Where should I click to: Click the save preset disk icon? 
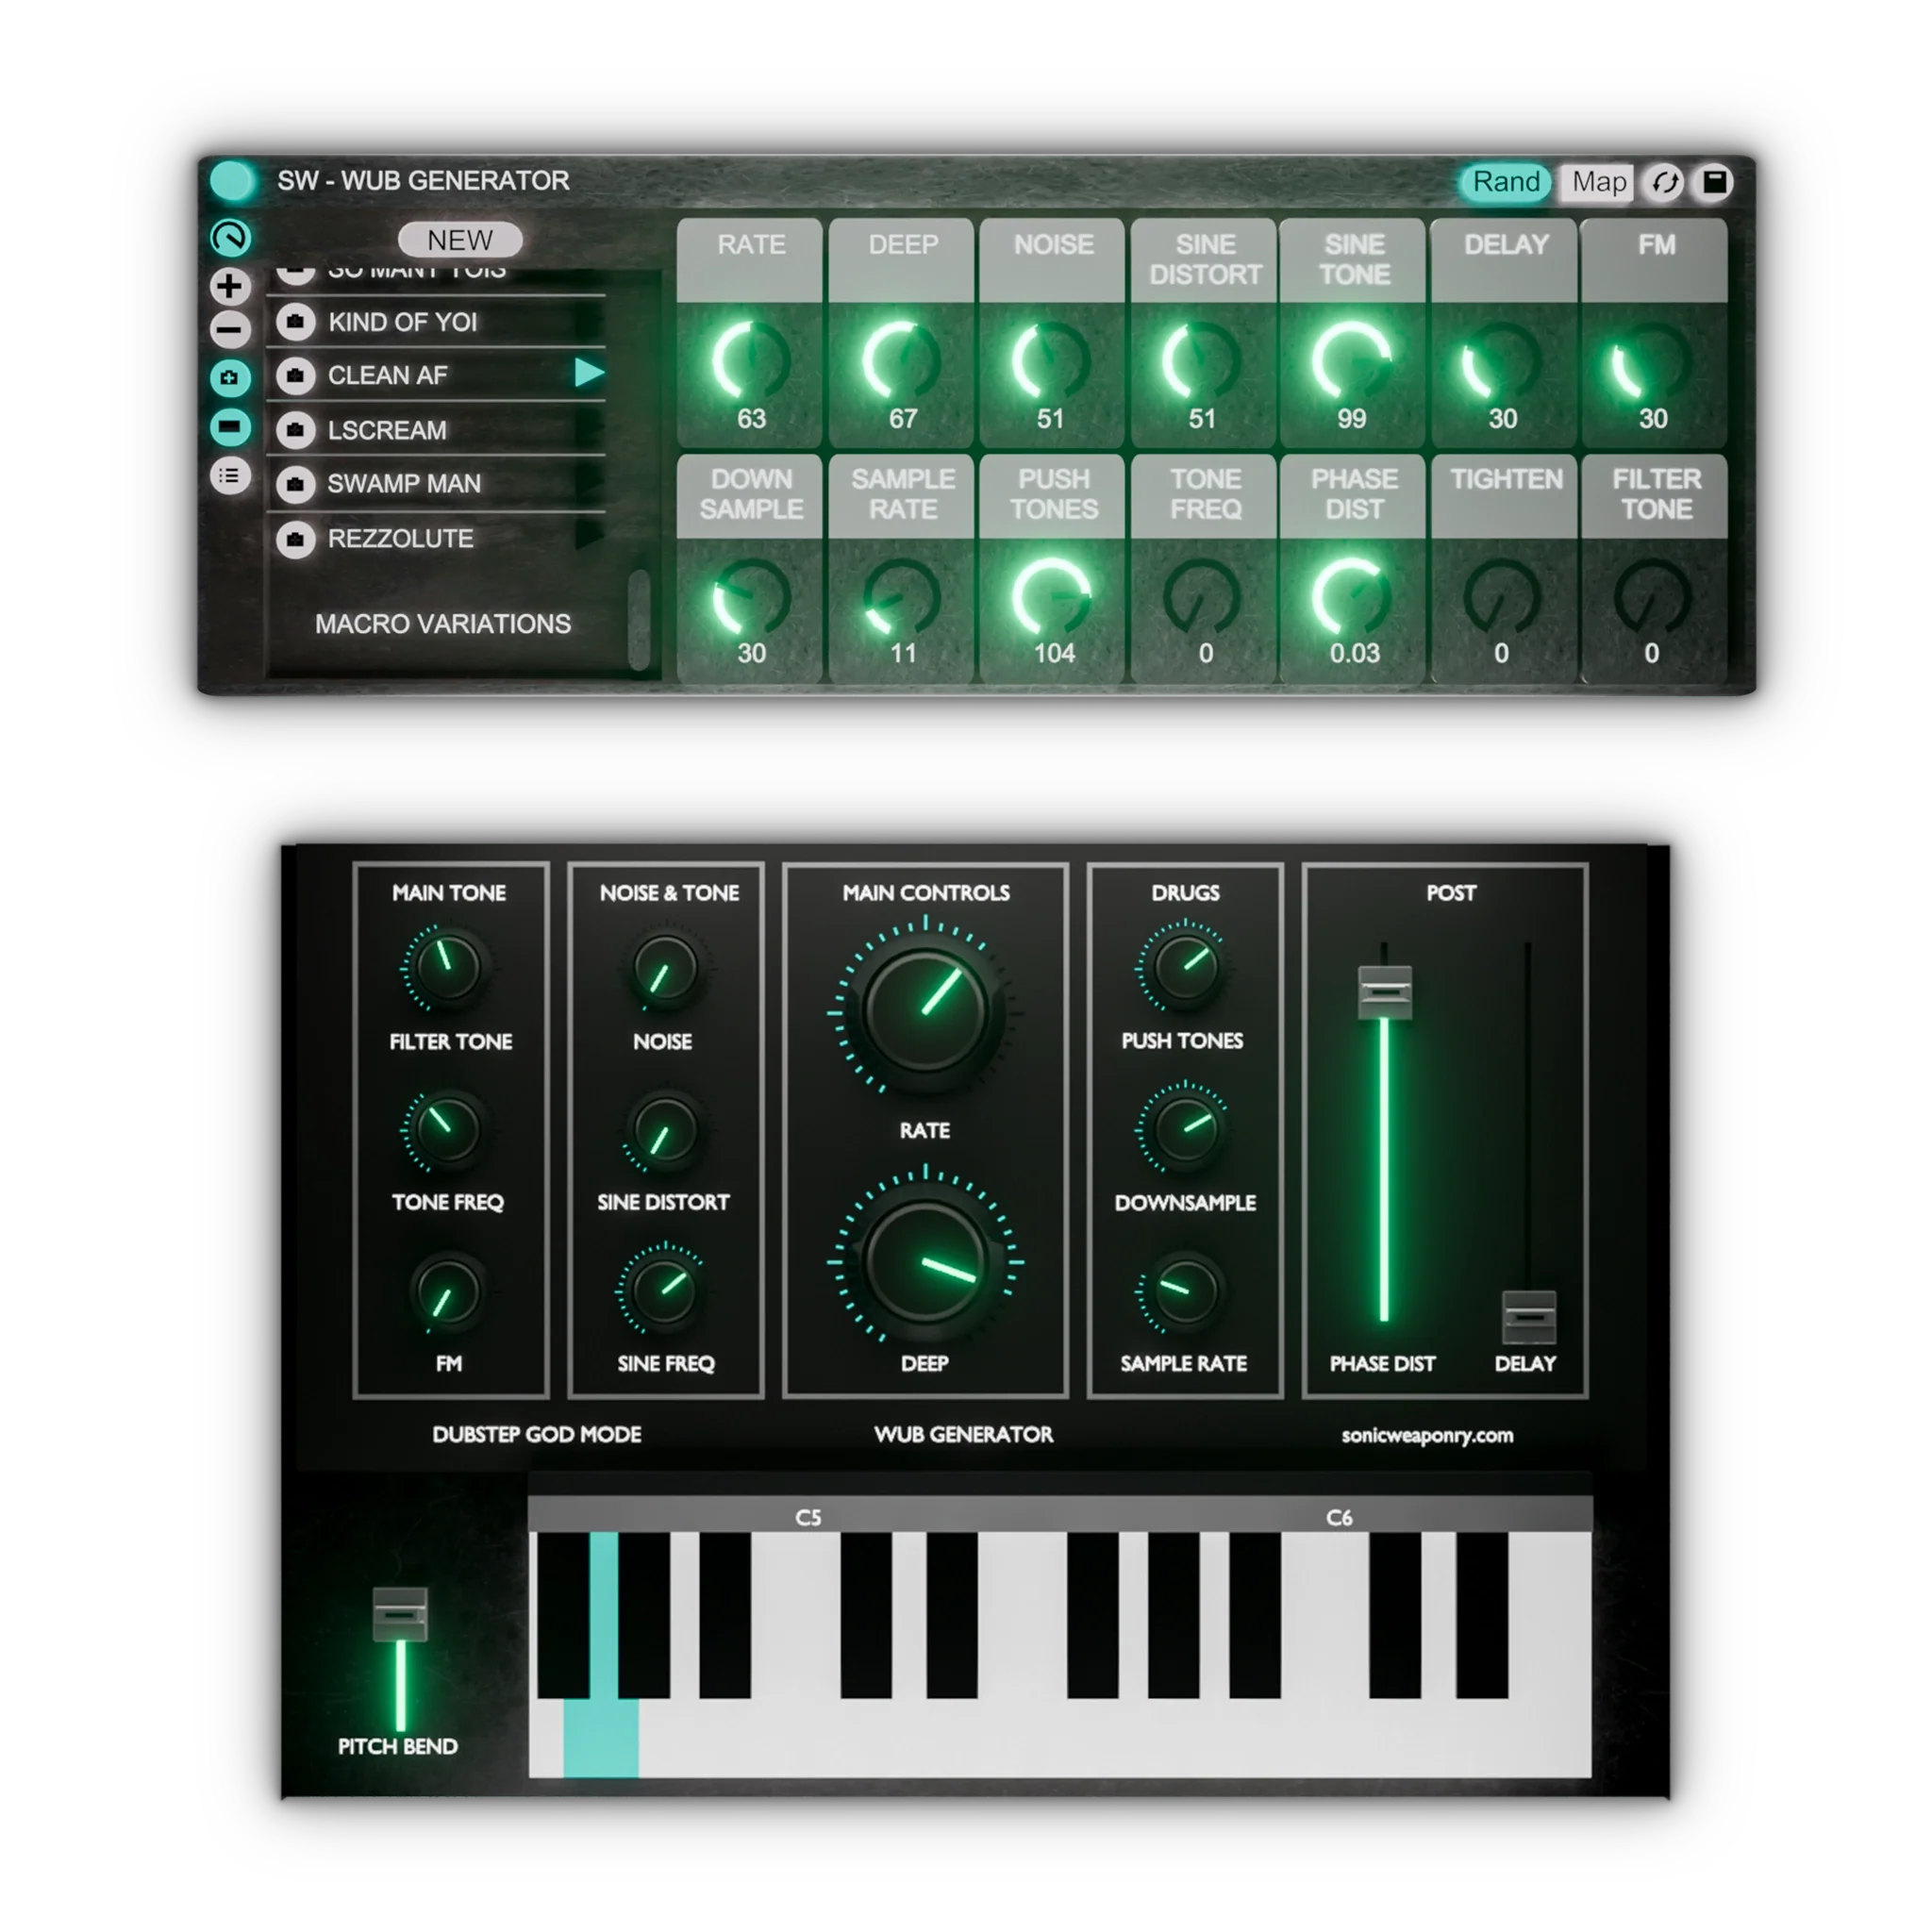1714,182
